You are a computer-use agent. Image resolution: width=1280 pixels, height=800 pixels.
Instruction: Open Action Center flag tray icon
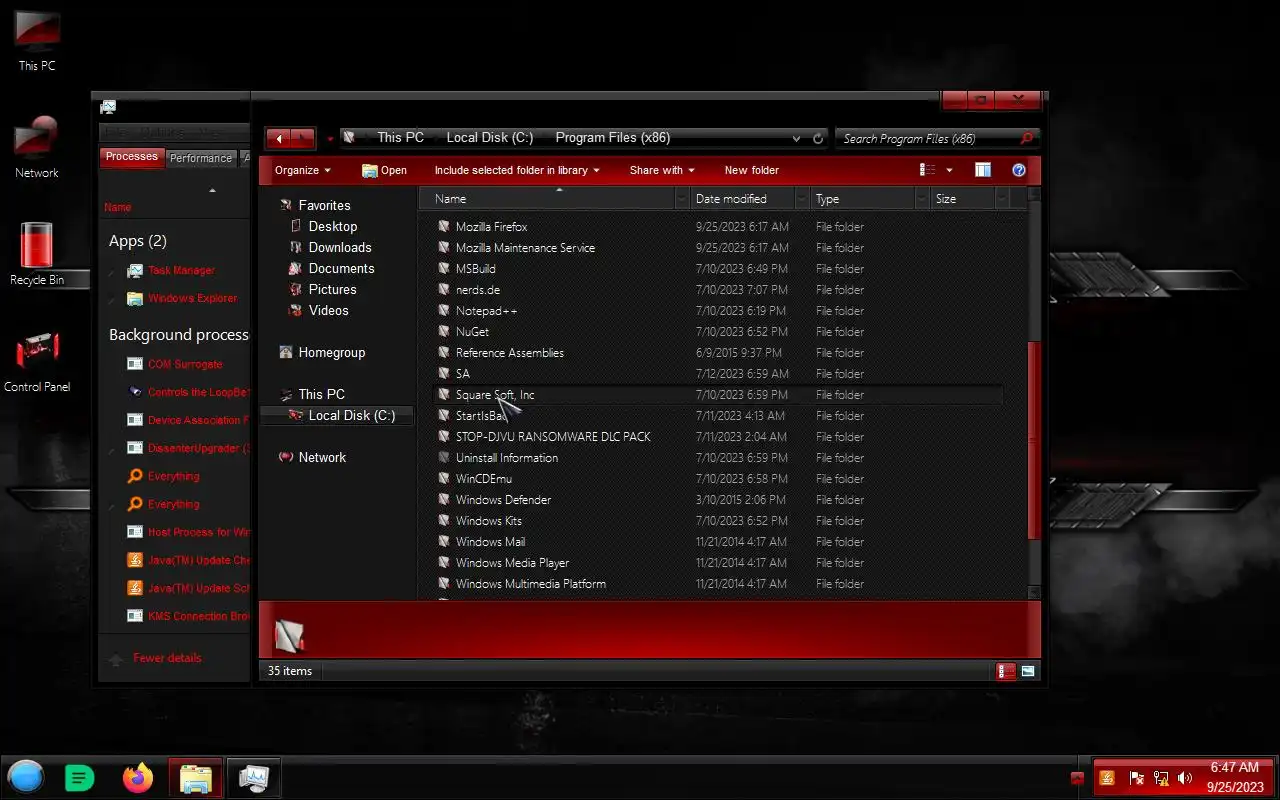pyautogui.click(x=1136, y=778)
